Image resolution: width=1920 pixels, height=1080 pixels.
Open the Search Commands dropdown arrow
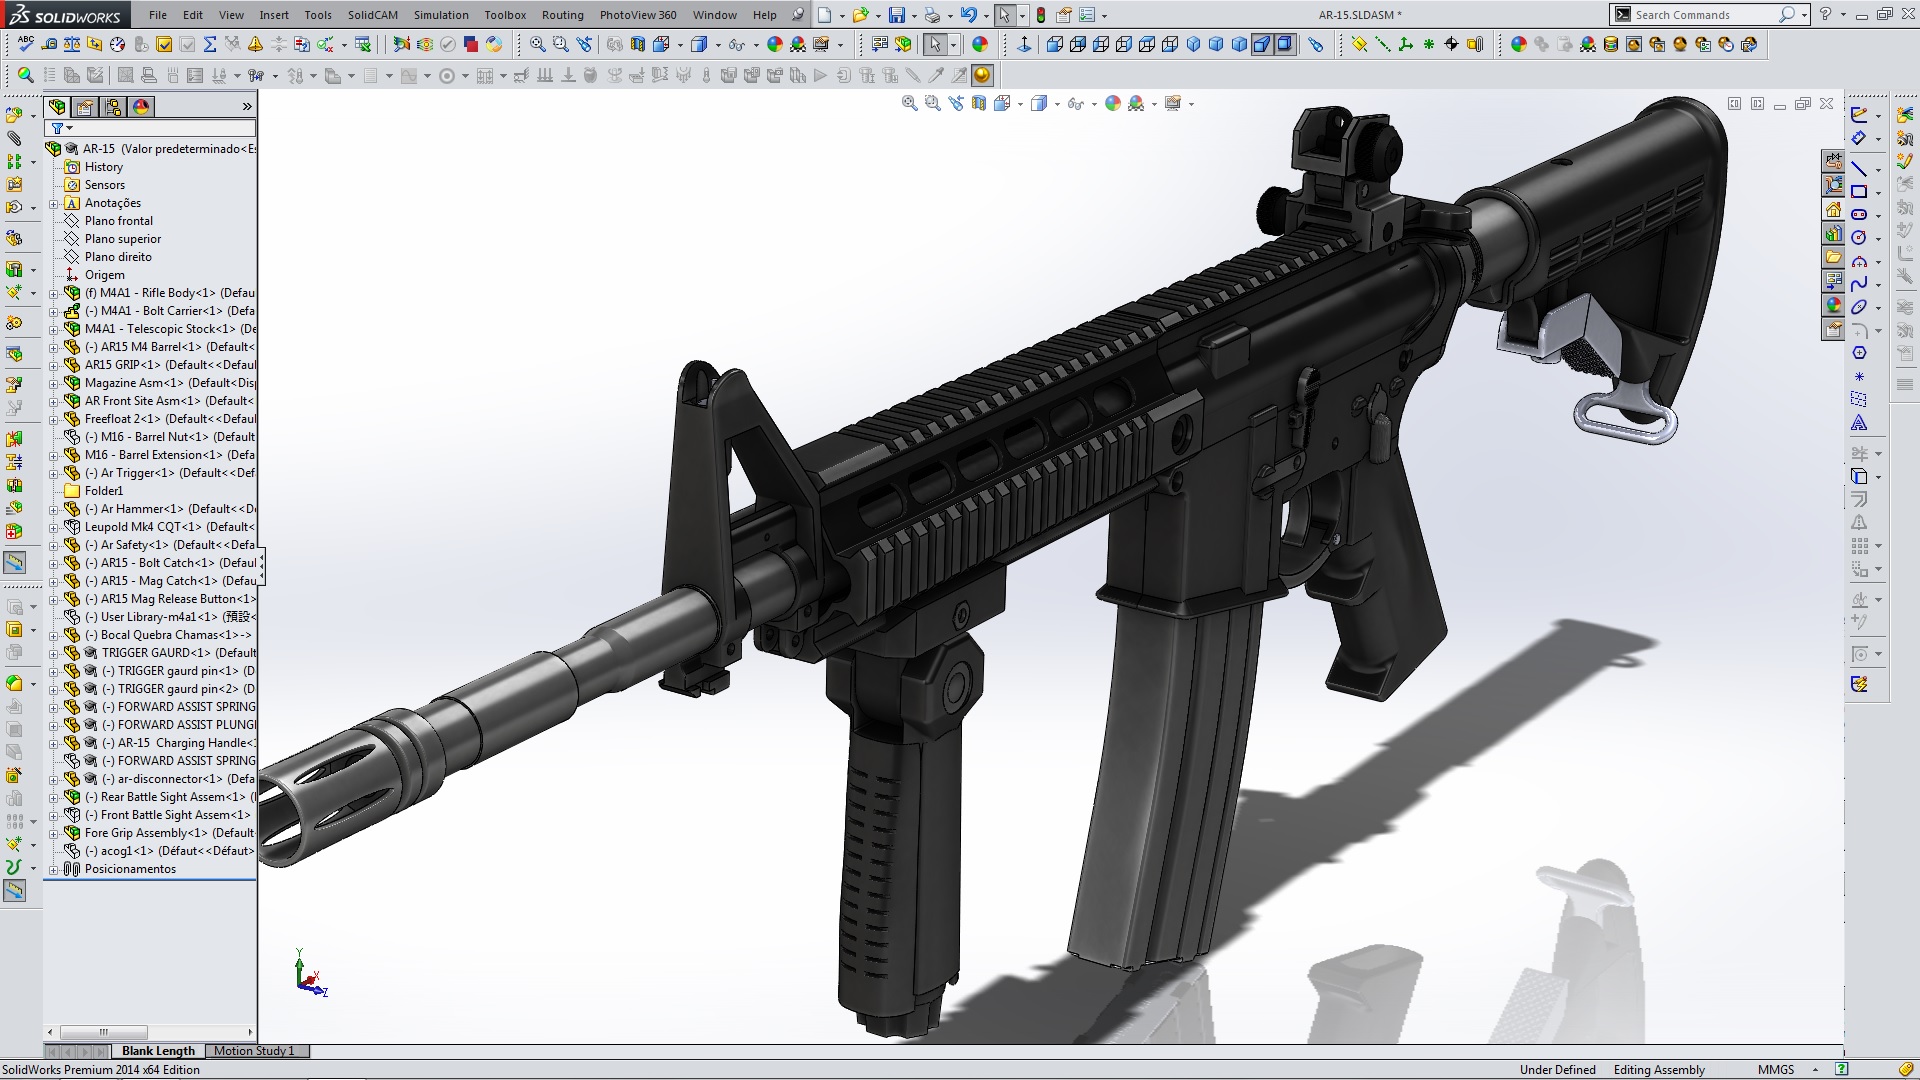(1804, 15)
